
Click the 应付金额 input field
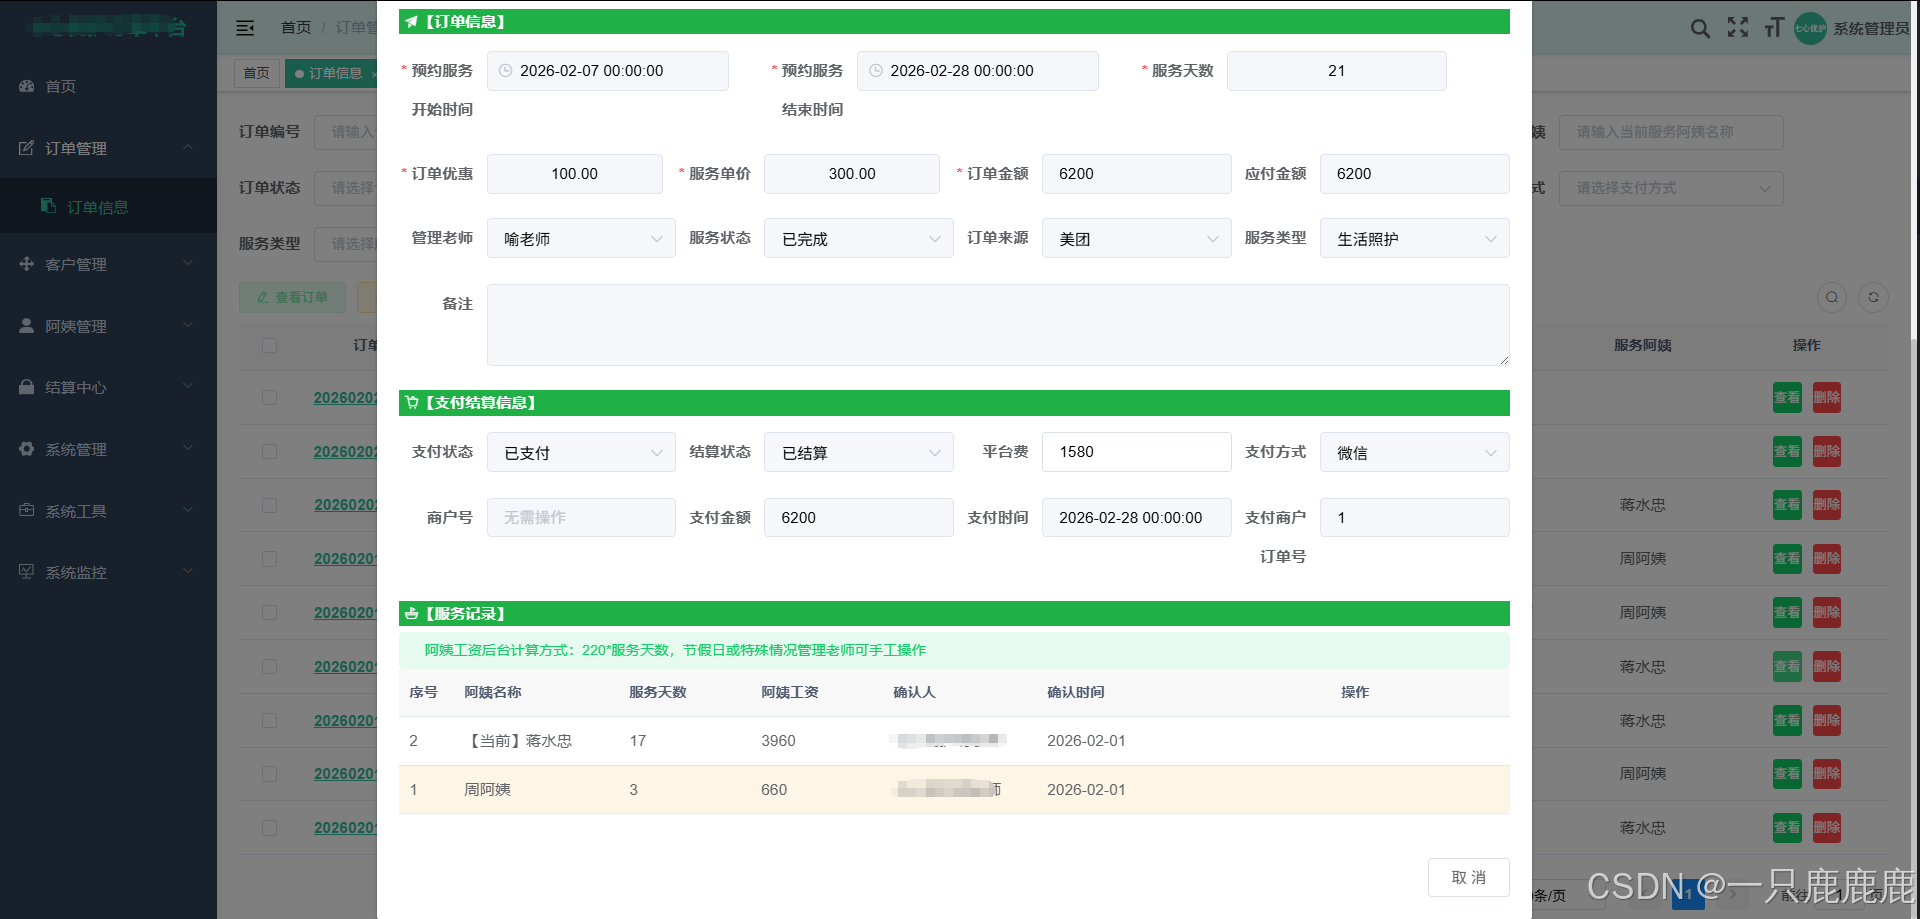tap(1414, 174)
